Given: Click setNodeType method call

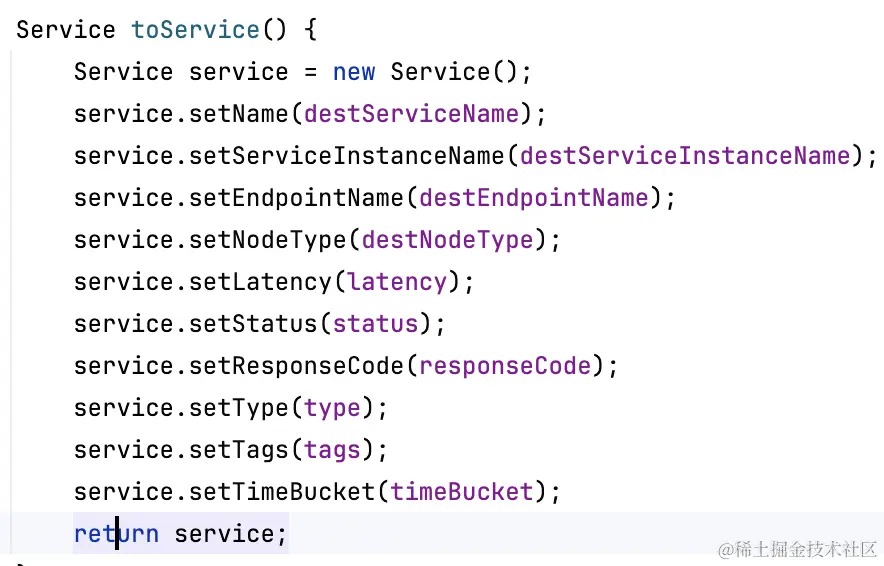Looking at the screenshot, I should click(x=268, y=241).
